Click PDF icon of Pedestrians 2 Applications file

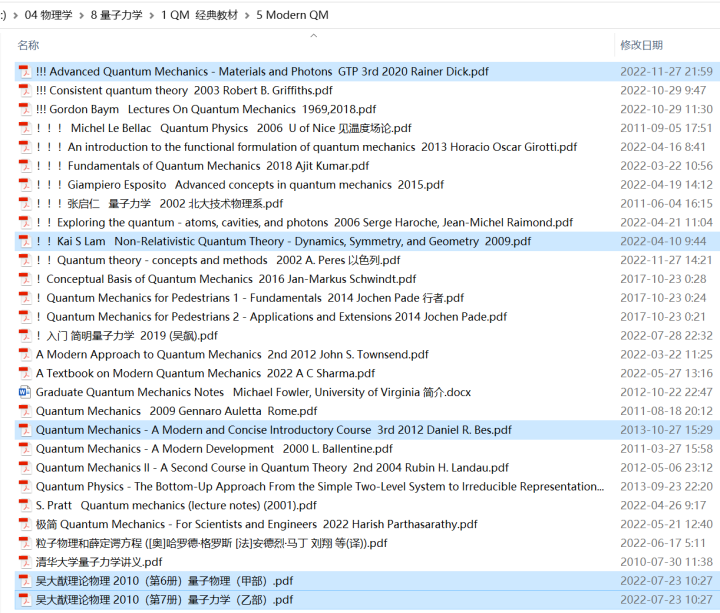(x=24, y=316)
